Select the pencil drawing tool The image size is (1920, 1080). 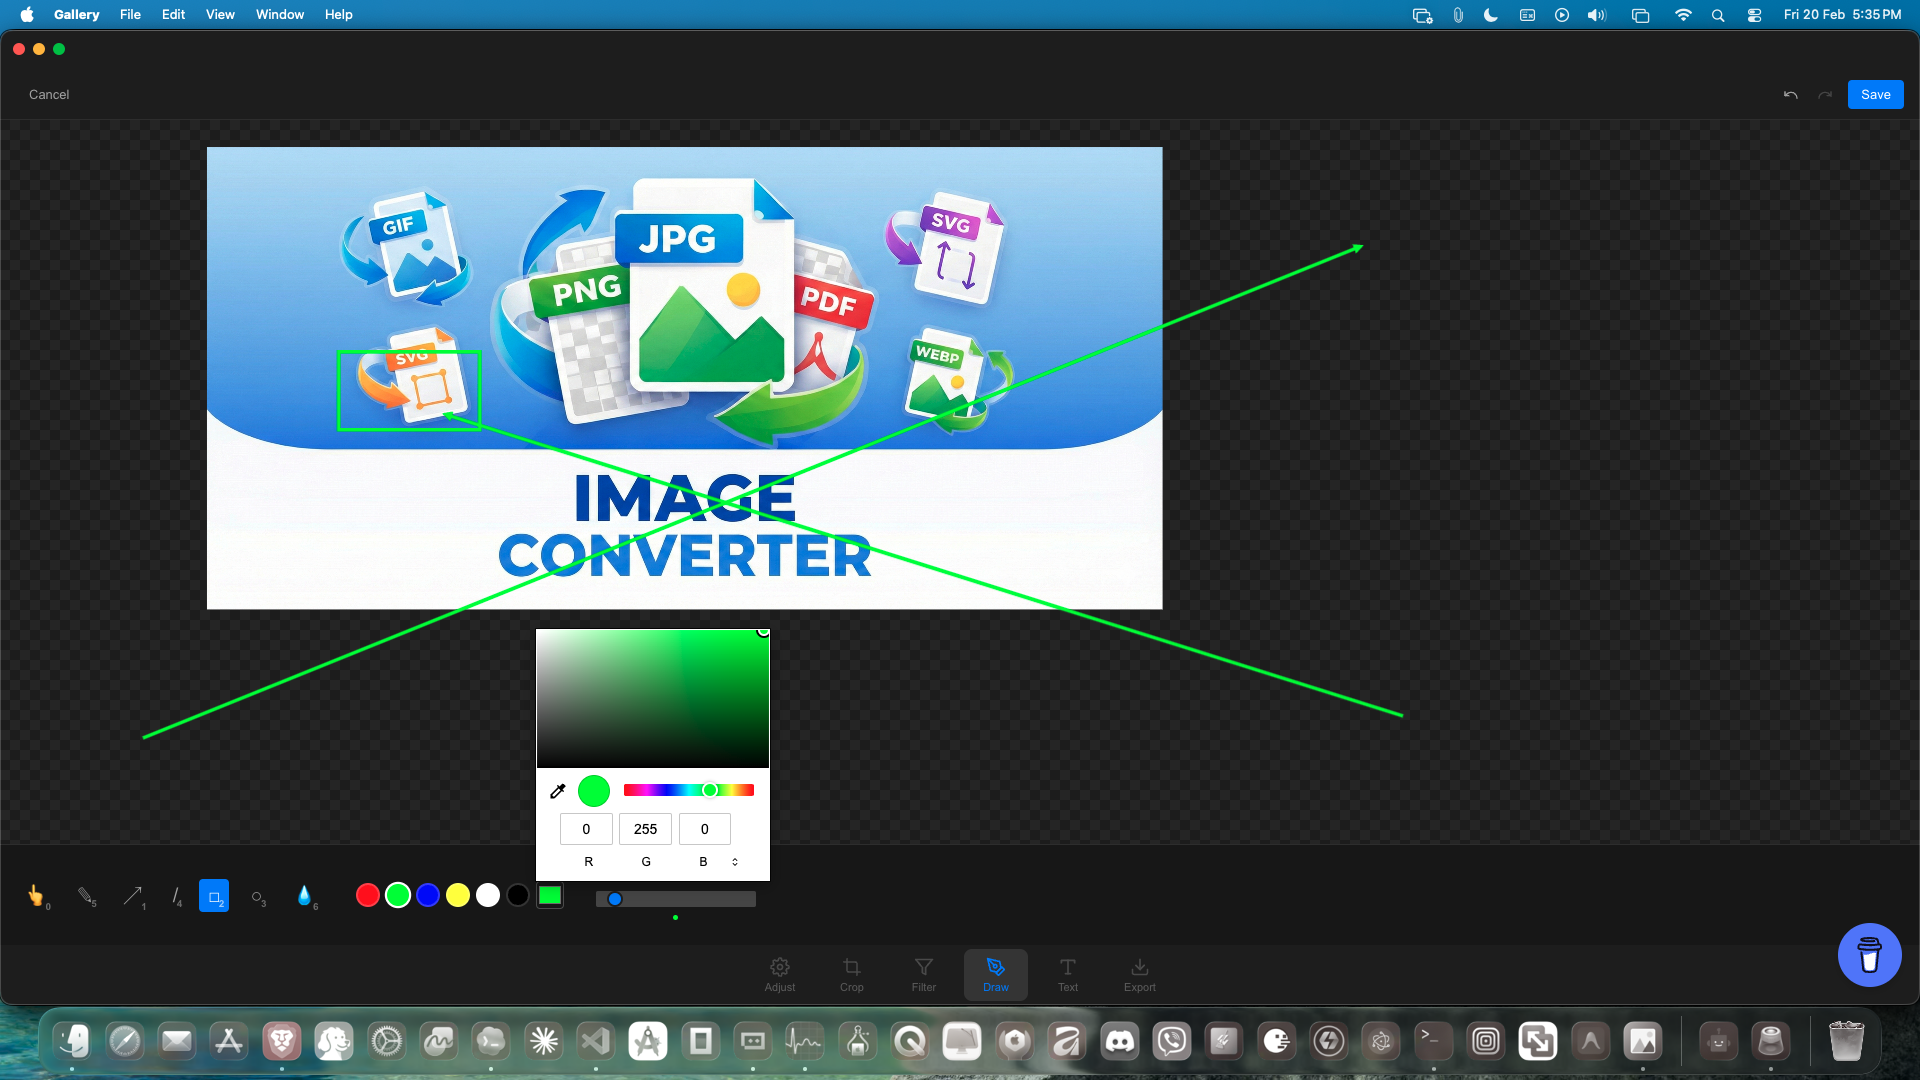[86, 896]
